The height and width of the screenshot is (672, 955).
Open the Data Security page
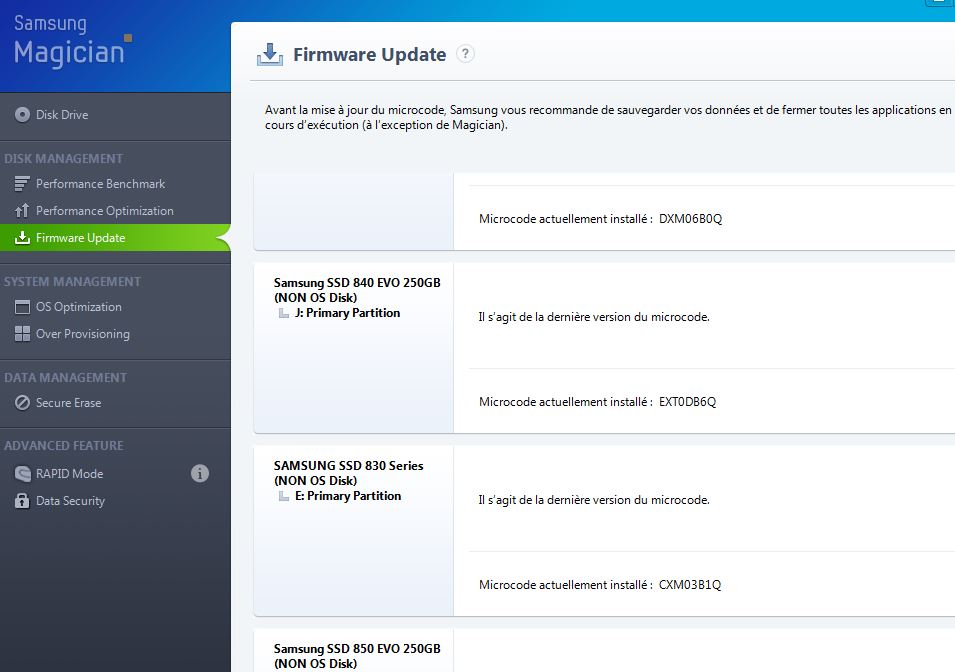coord(70,501)
